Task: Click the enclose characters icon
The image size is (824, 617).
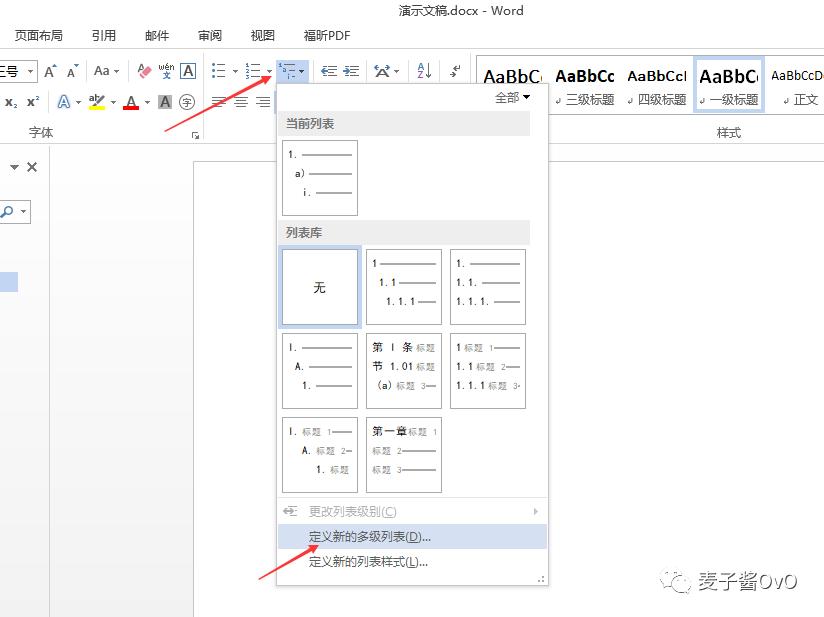Action: click(187, 103)
